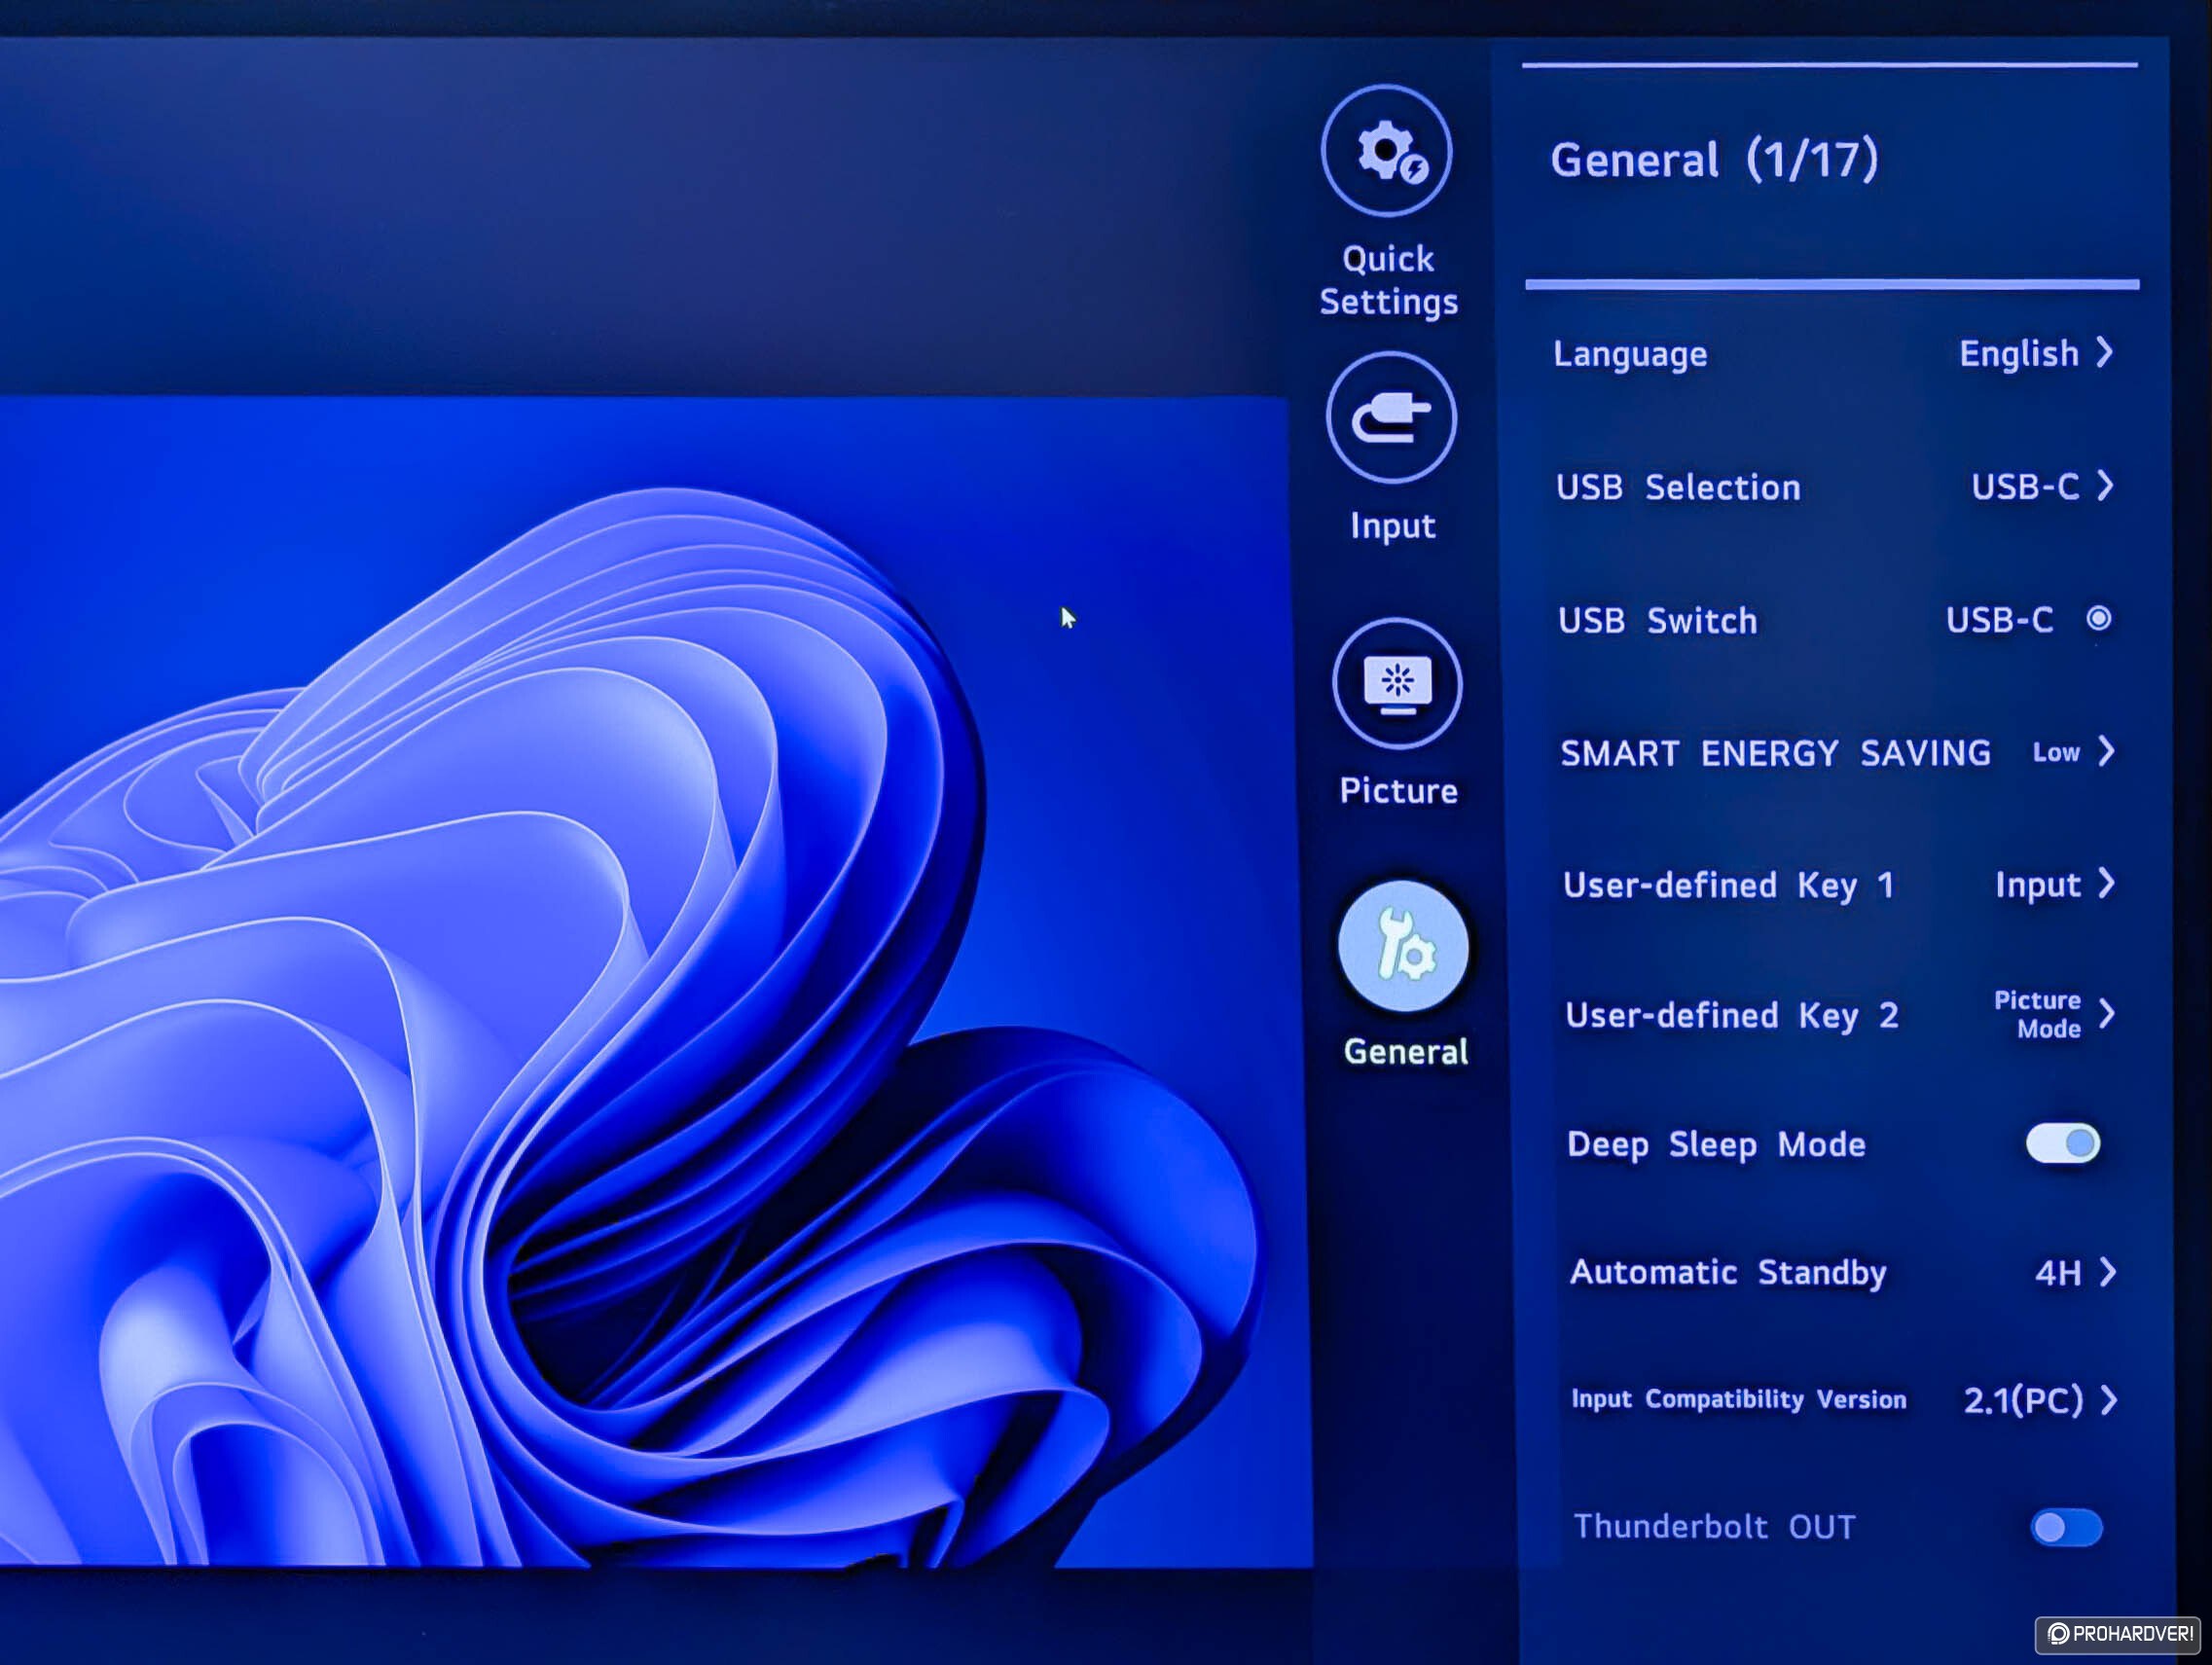Click the 4H standby value
Screen dimensions: 2212x1665
coord(2058,1273)
